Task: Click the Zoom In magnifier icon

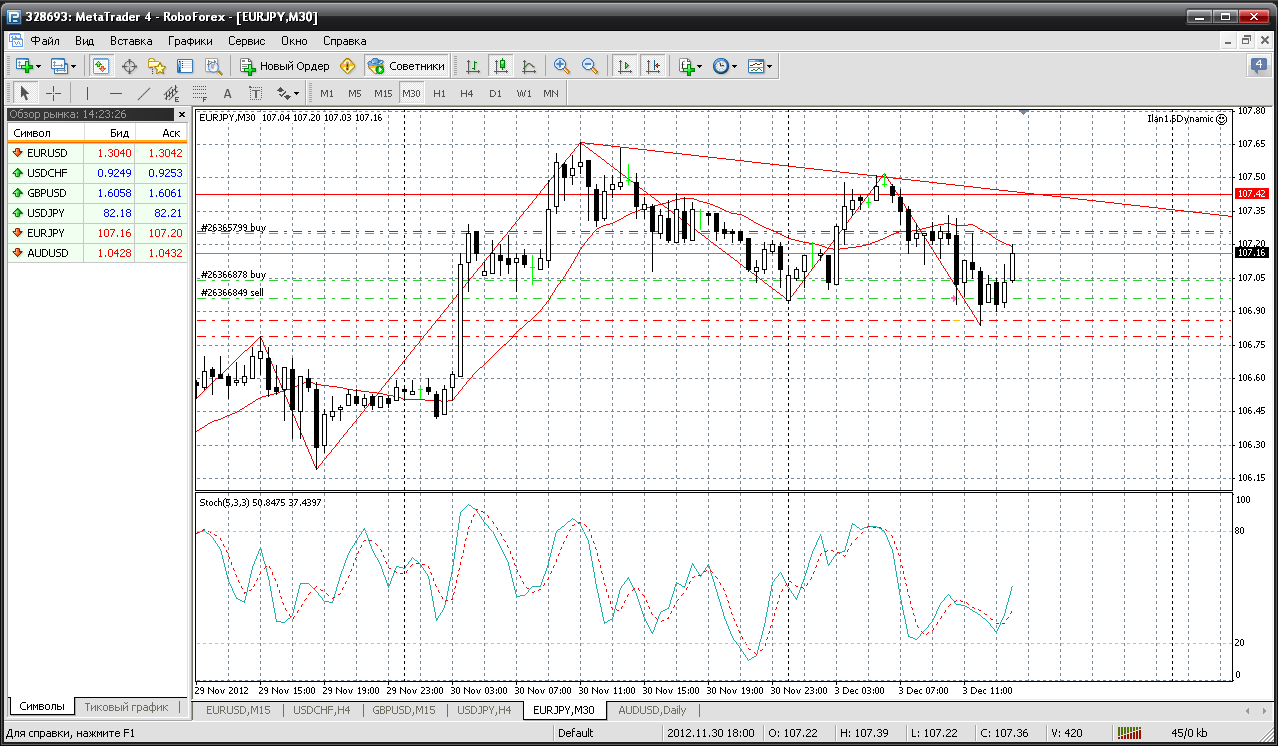Action: 562,66
